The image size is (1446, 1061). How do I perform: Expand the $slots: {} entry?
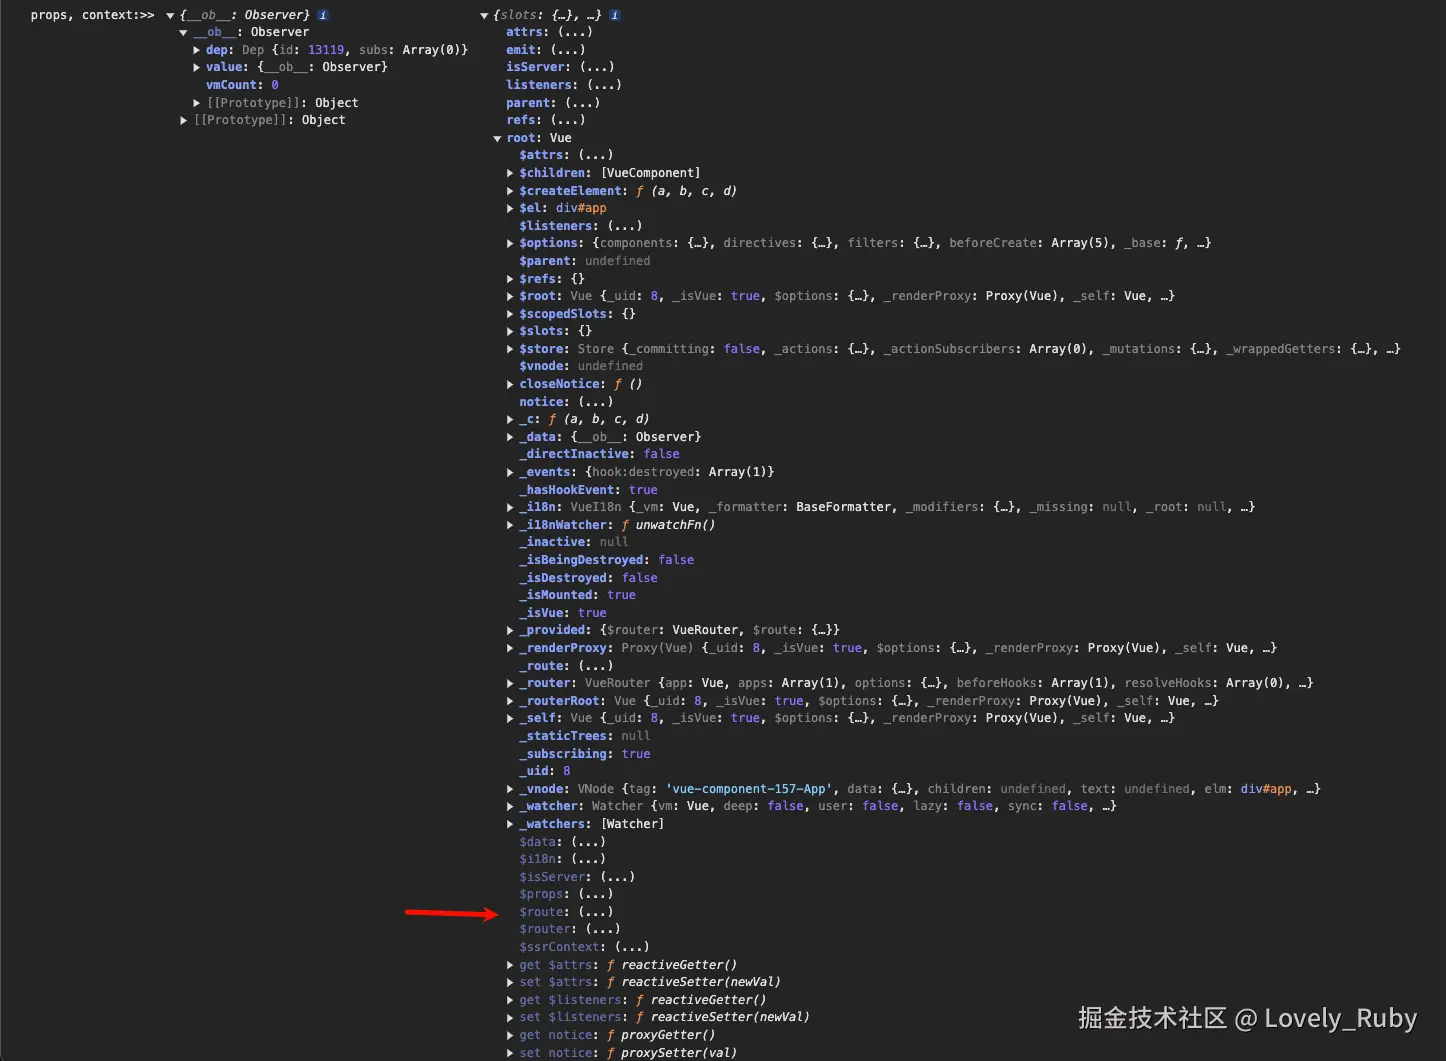pyautogui.click(x=510, y=332)
